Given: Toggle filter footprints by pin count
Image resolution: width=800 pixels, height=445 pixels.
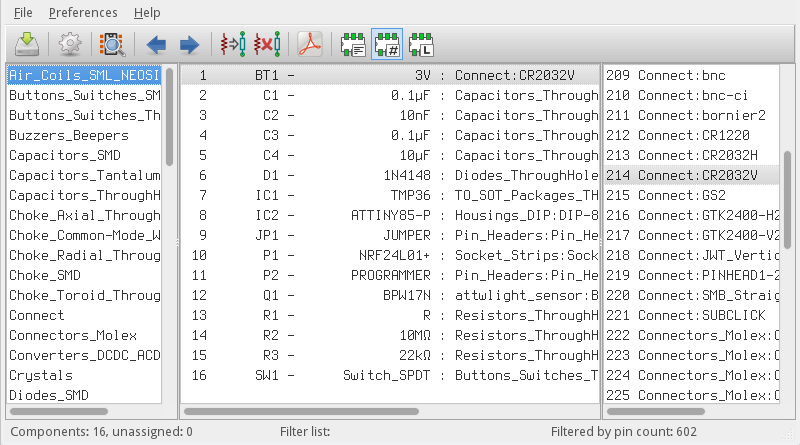Looking at the screenshot, I should (387, 44).
